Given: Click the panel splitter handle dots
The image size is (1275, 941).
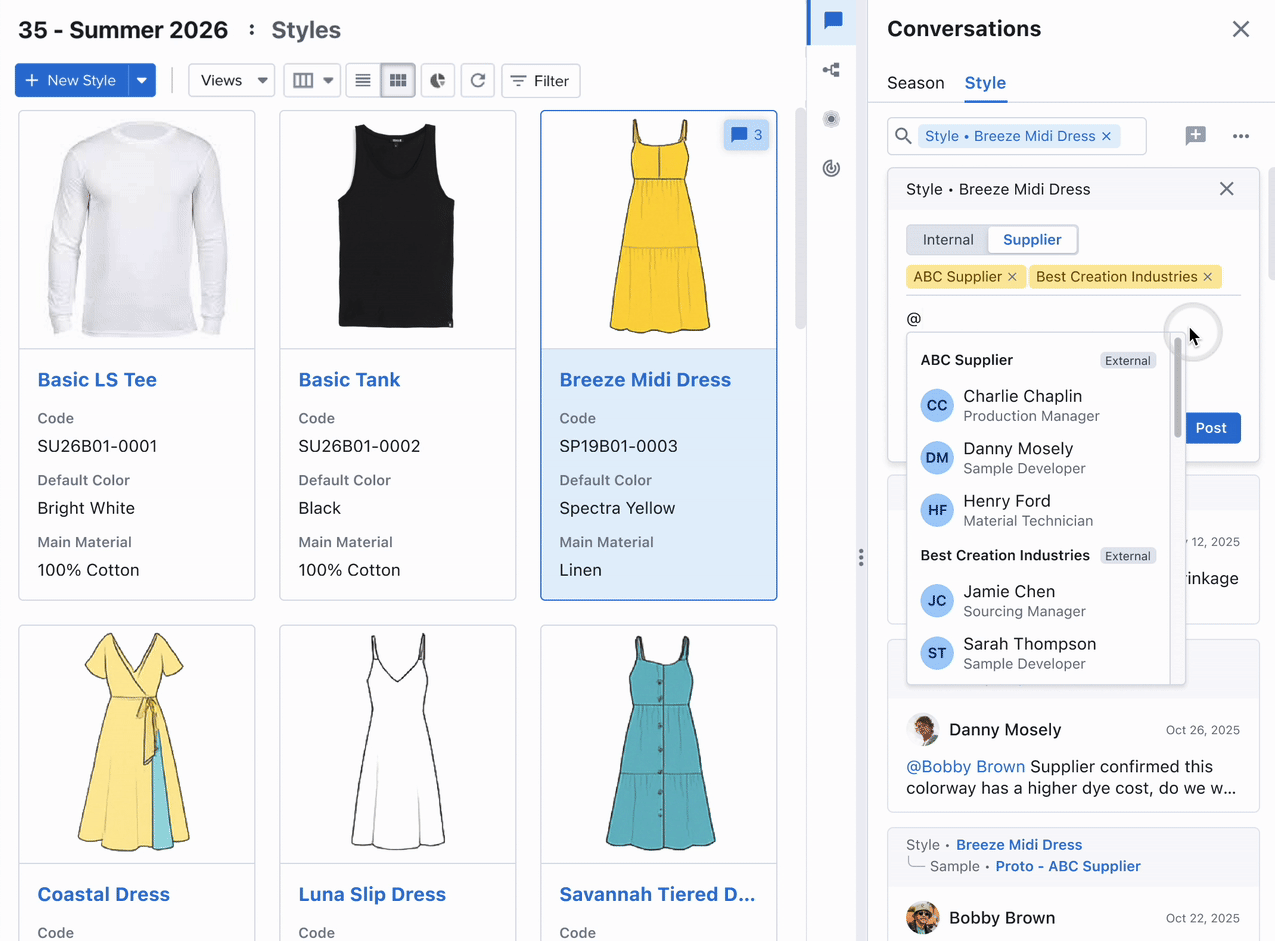Looking at the screenshot, I should click(861, 558).
